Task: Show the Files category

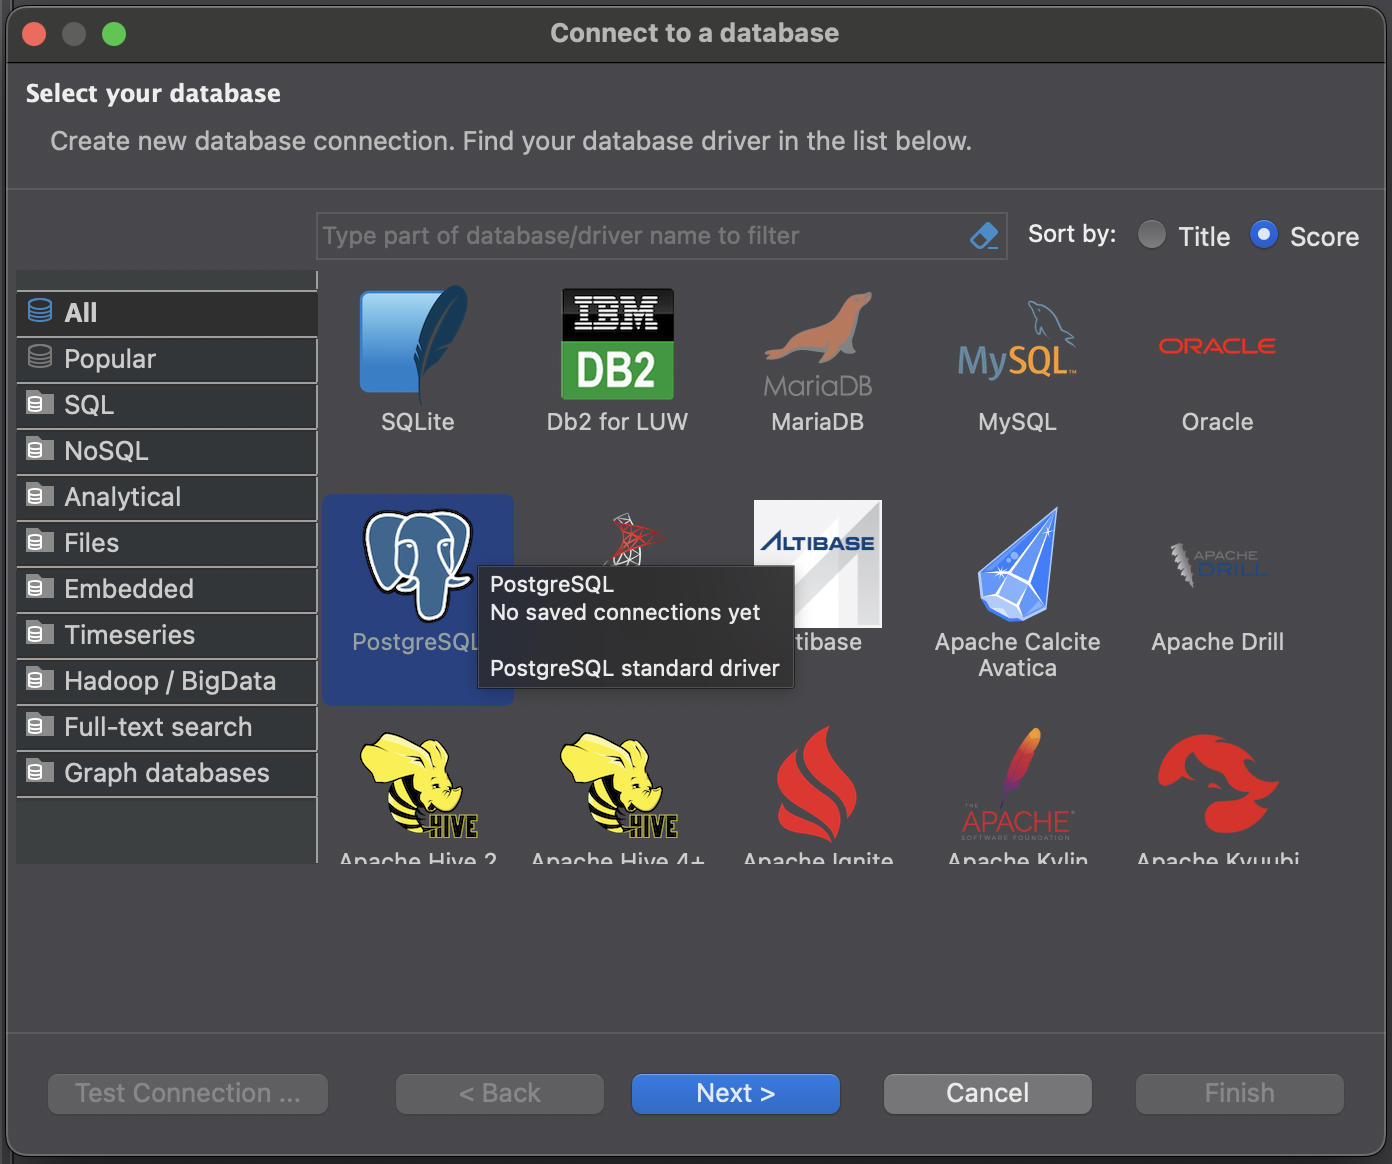Action: click(x=167, y=543)
